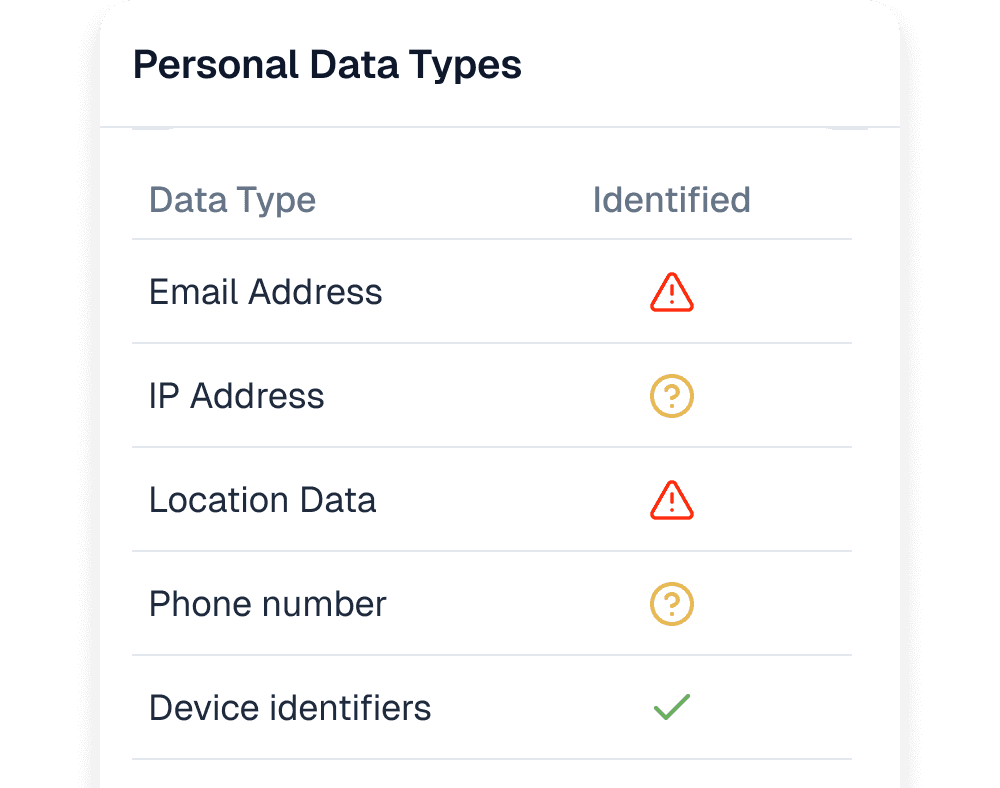Image resolution: width=1000 pixels, height=788 pixels.
Task: Click the question mark icon for Phone number
Action: click(x=672, y=604)
